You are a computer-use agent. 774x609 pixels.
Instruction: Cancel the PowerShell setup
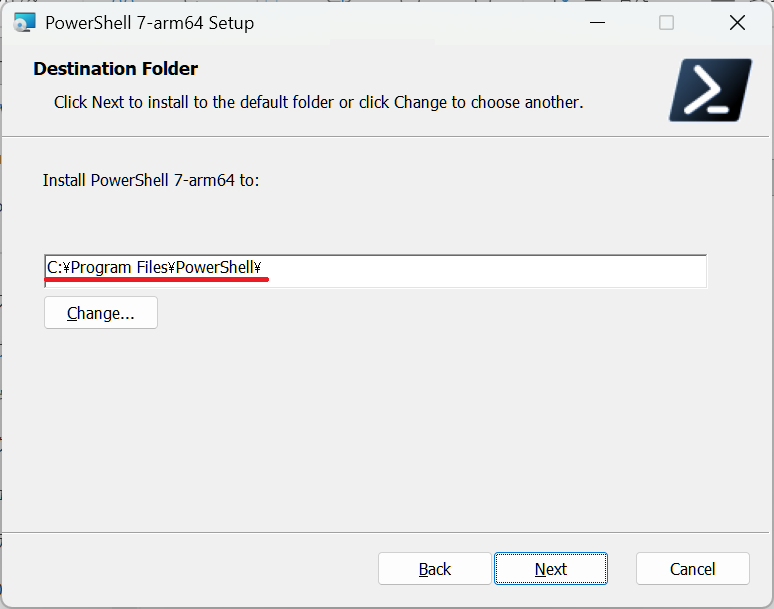(x=692, y=569)
